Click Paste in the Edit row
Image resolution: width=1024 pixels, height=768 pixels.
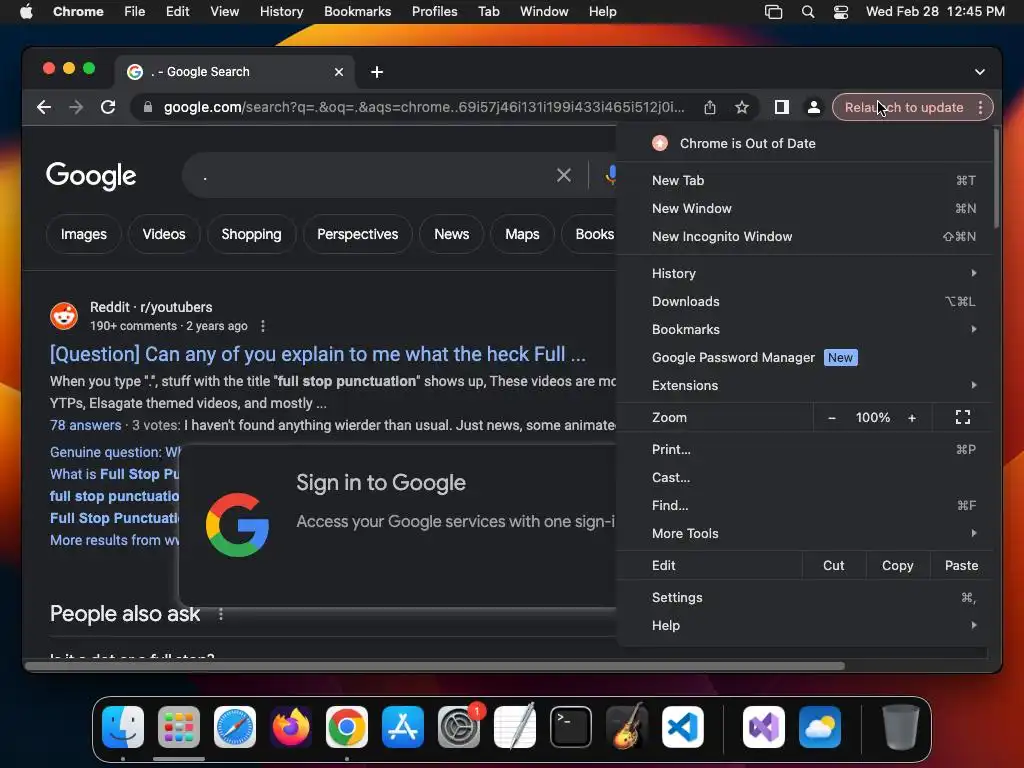pyautogui.click(x=961, y=566)
